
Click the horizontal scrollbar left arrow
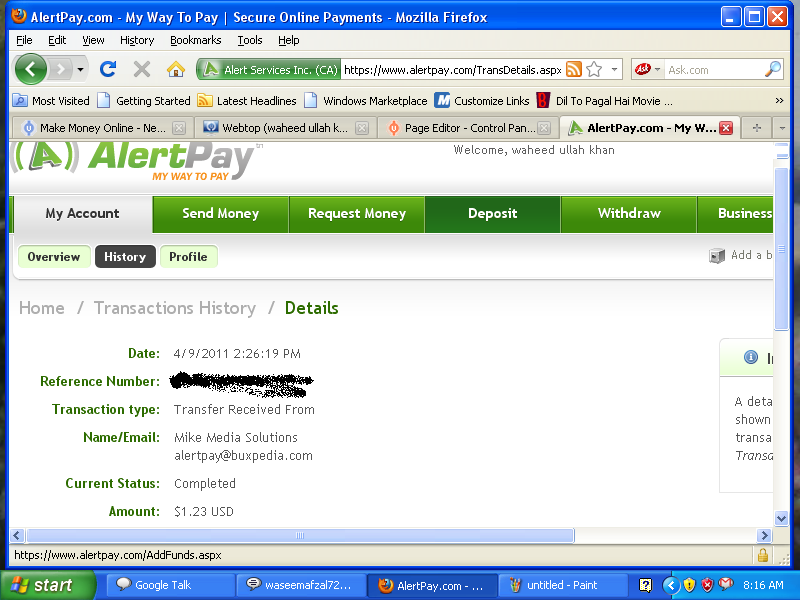coord(17,535)
